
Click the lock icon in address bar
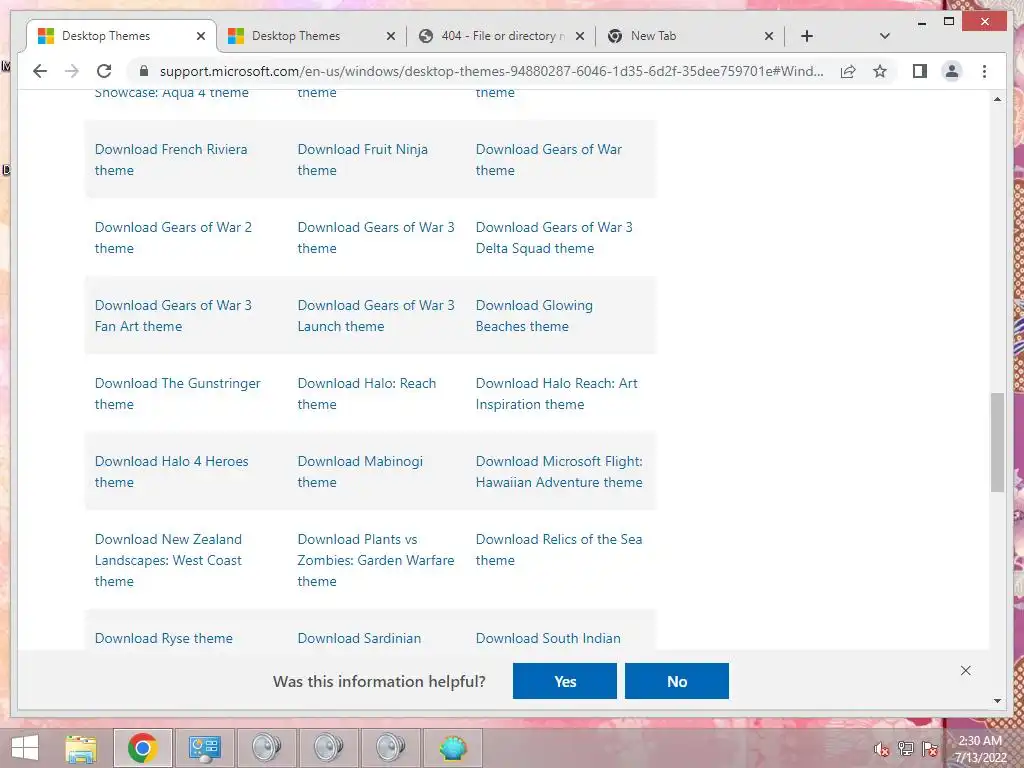click(x=144, y=71)
